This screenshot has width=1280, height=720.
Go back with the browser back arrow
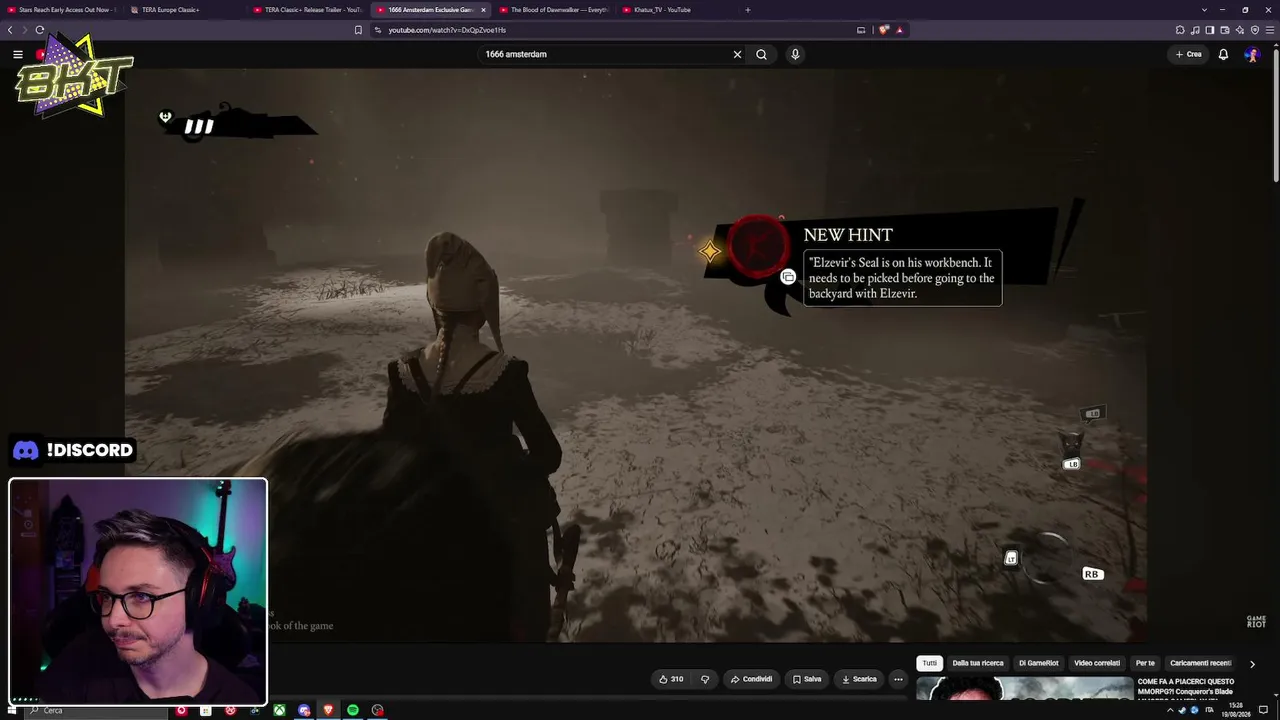pos(10,30)
